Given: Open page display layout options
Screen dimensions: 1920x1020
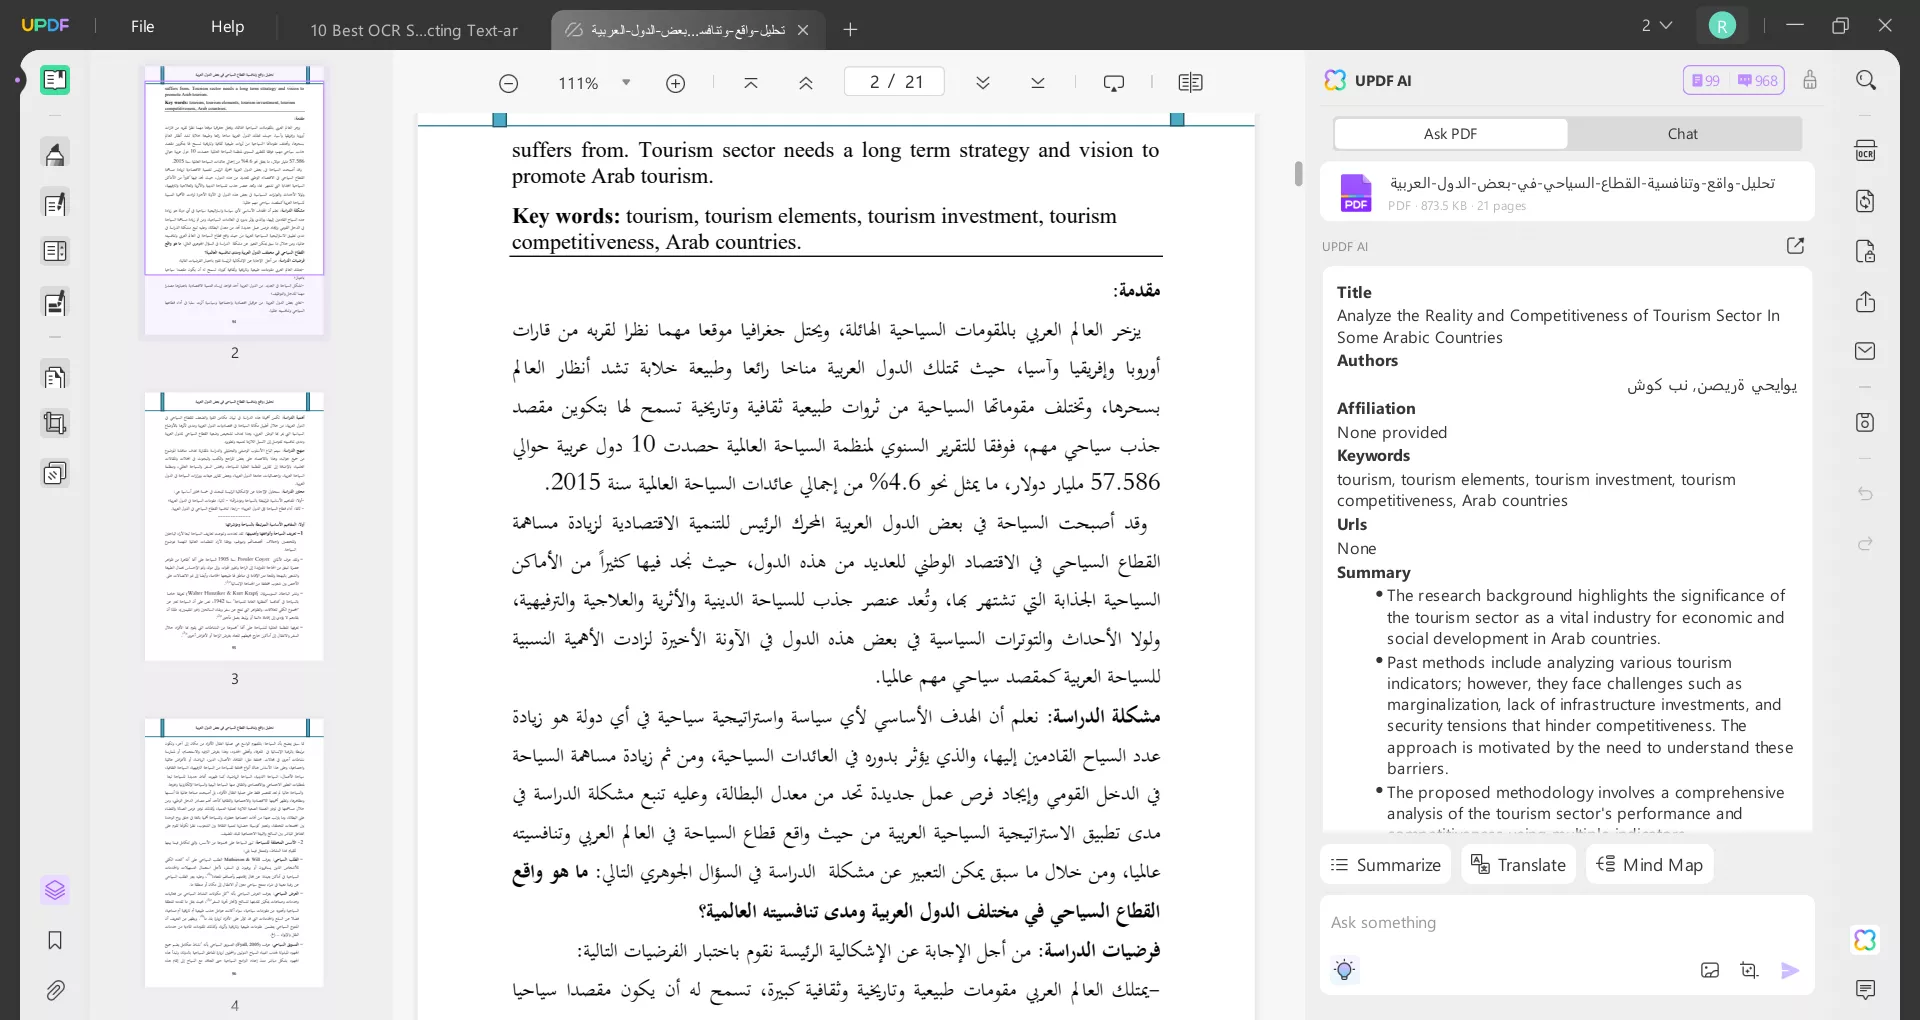Looking at the screenshot, I should coord(1190,83).
